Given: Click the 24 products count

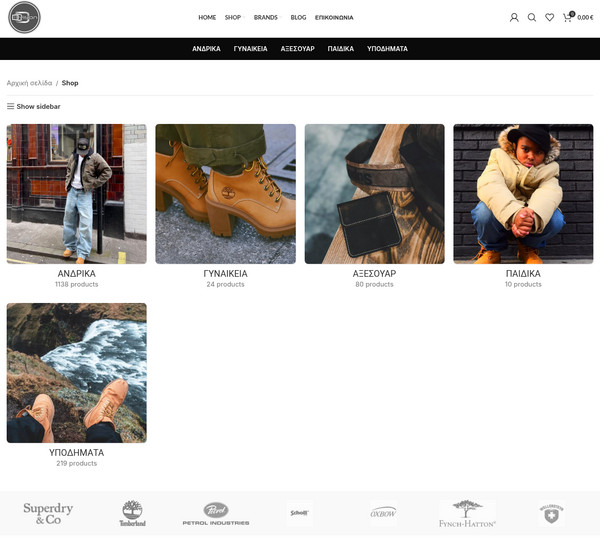Looking at the screenshot, I should (225, 284).
